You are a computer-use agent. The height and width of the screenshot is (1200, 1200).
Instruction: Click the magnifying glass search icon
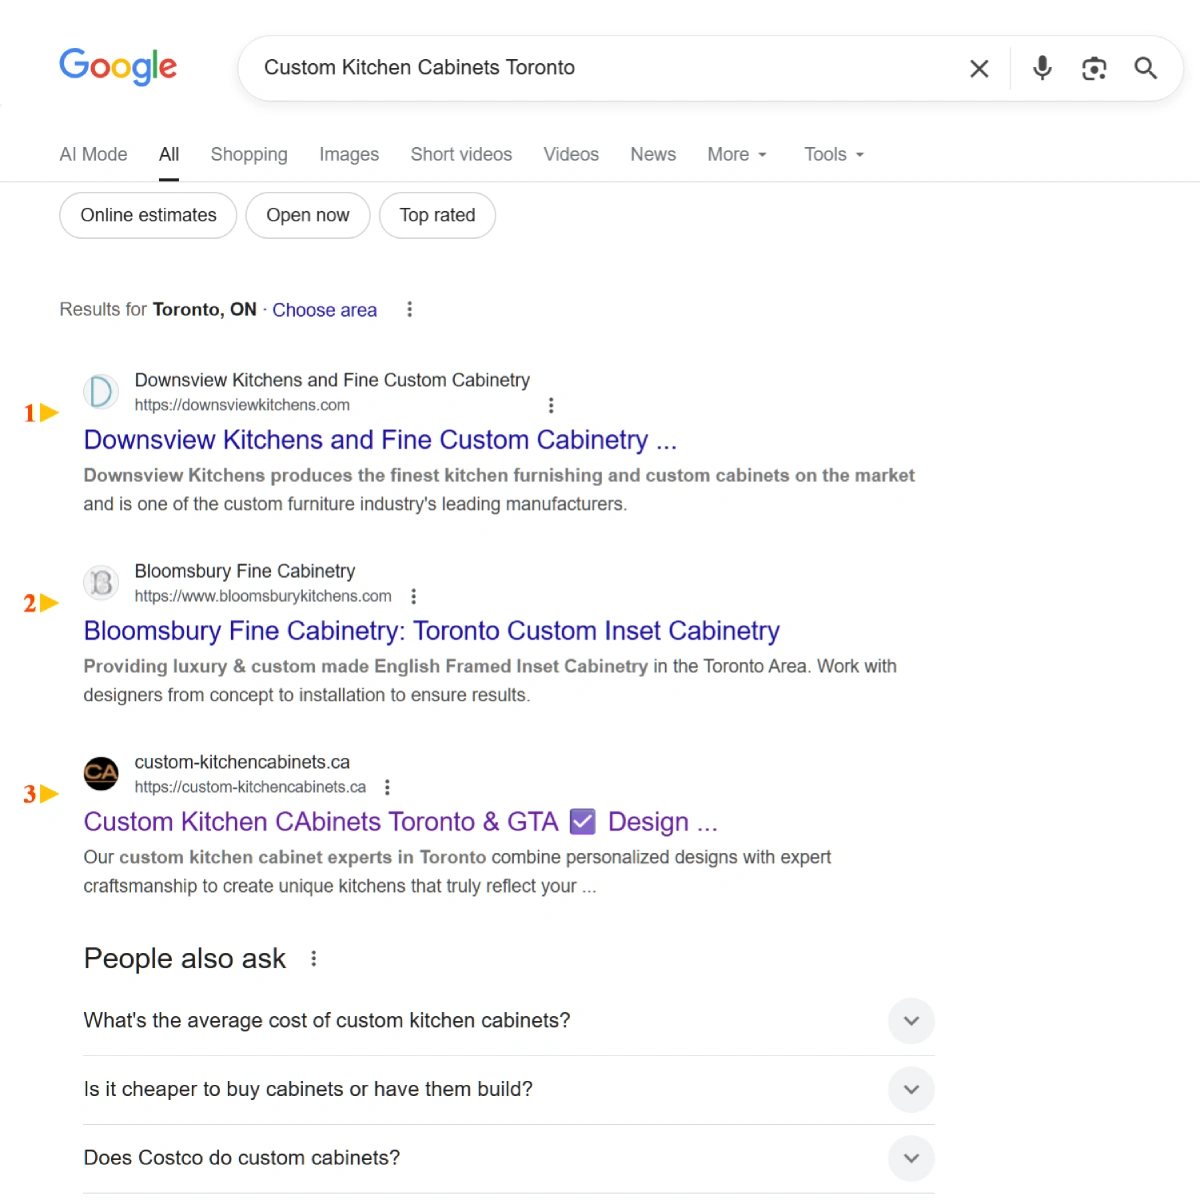1146,68
